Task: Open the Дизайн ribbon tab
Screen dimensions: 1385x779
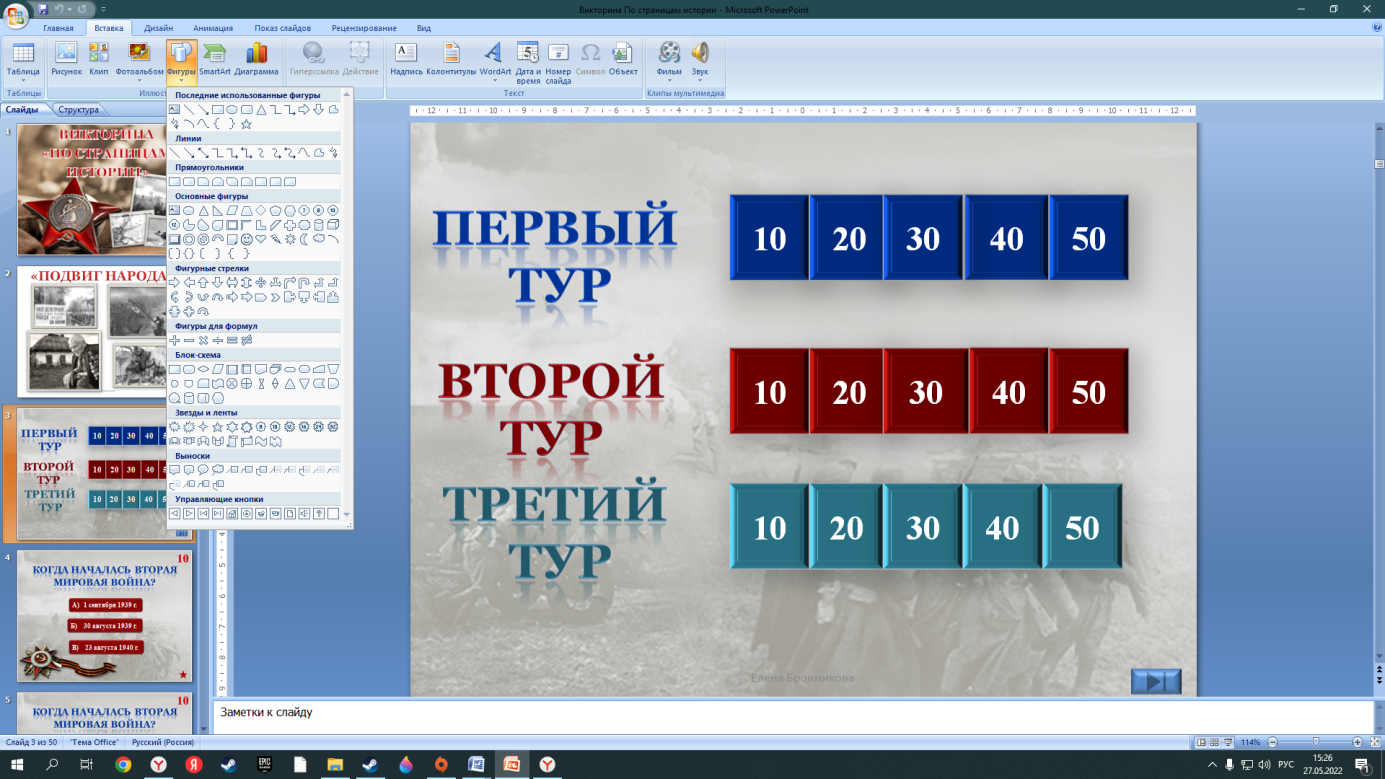Action: coord(158,28)
